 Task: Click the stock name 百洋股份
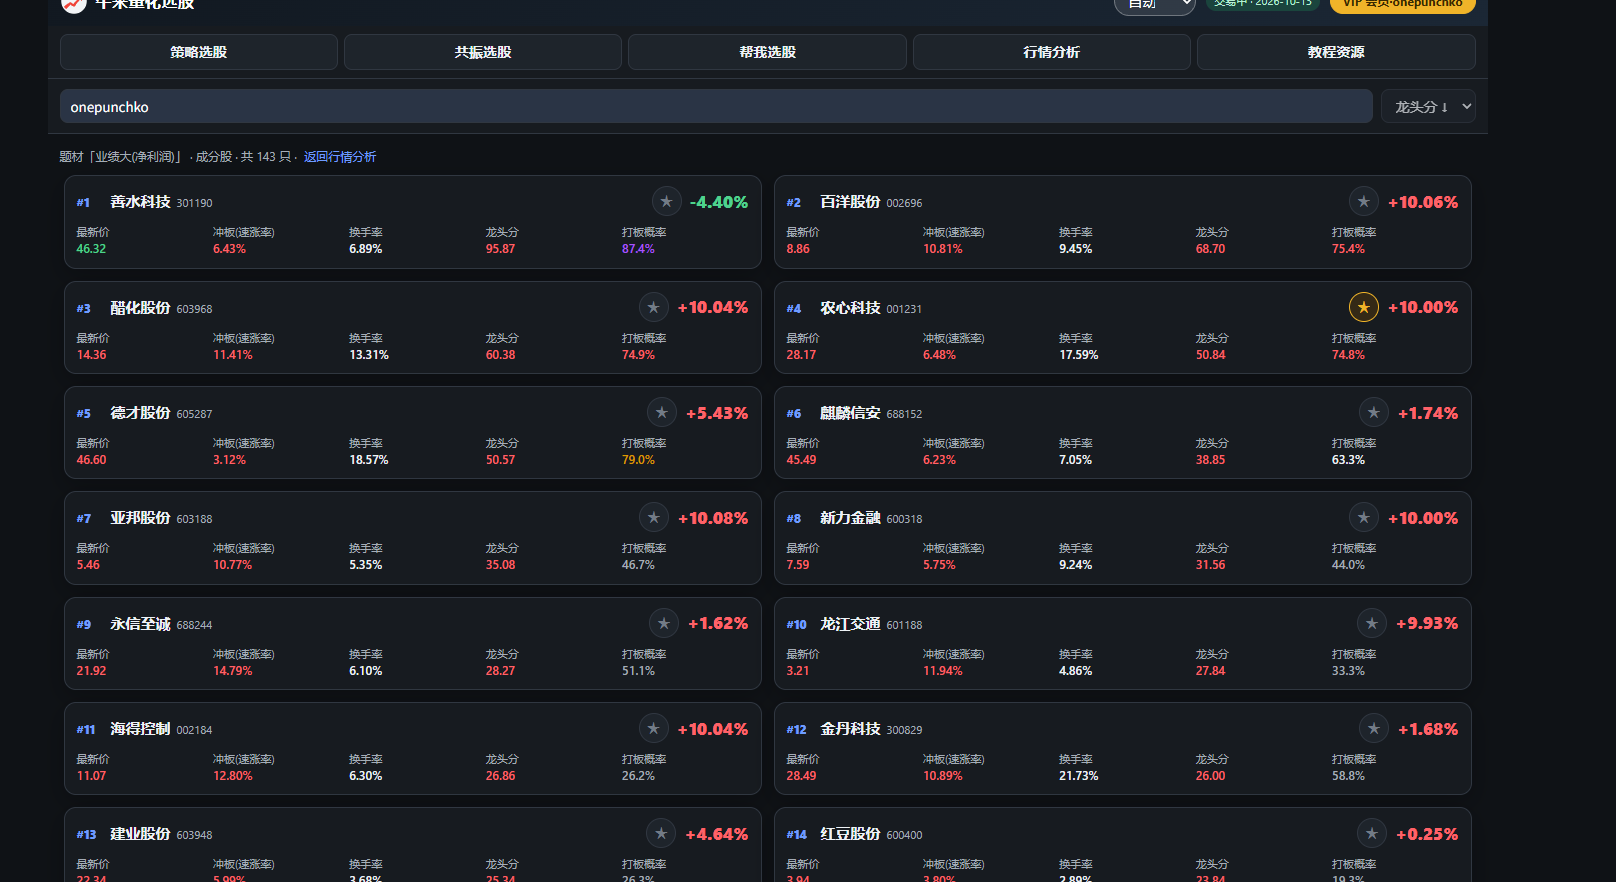pos(850,202)
